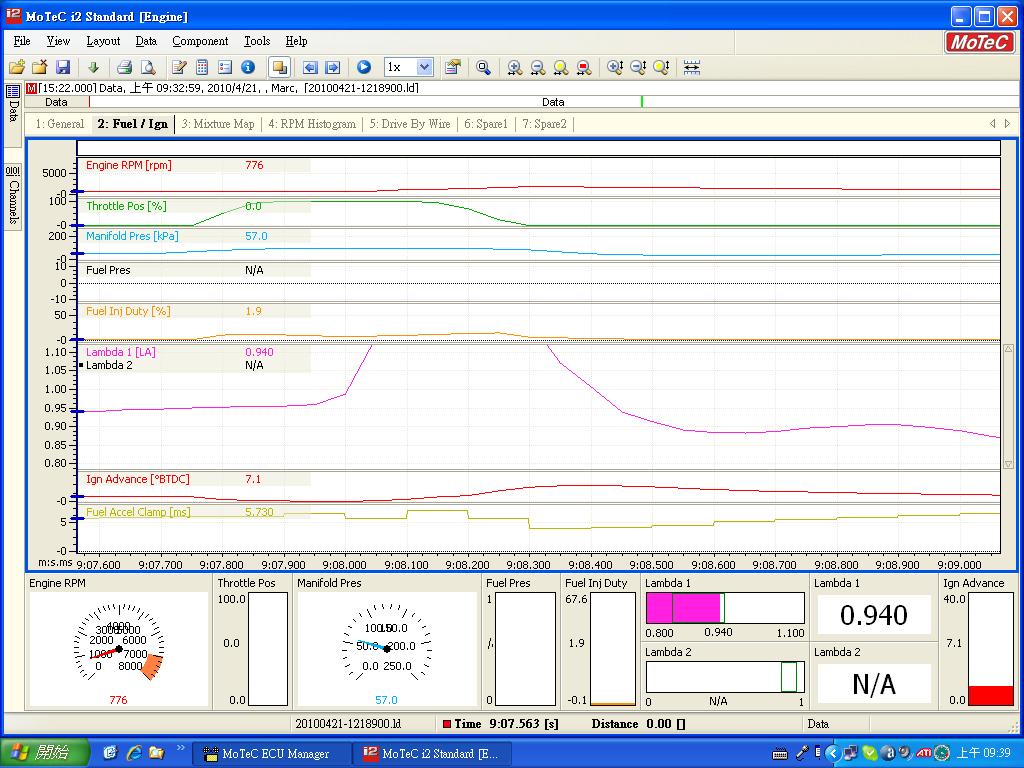Expand the Channels side panel tab
This screenshot has height=768, width=1024.
[12, 195]
